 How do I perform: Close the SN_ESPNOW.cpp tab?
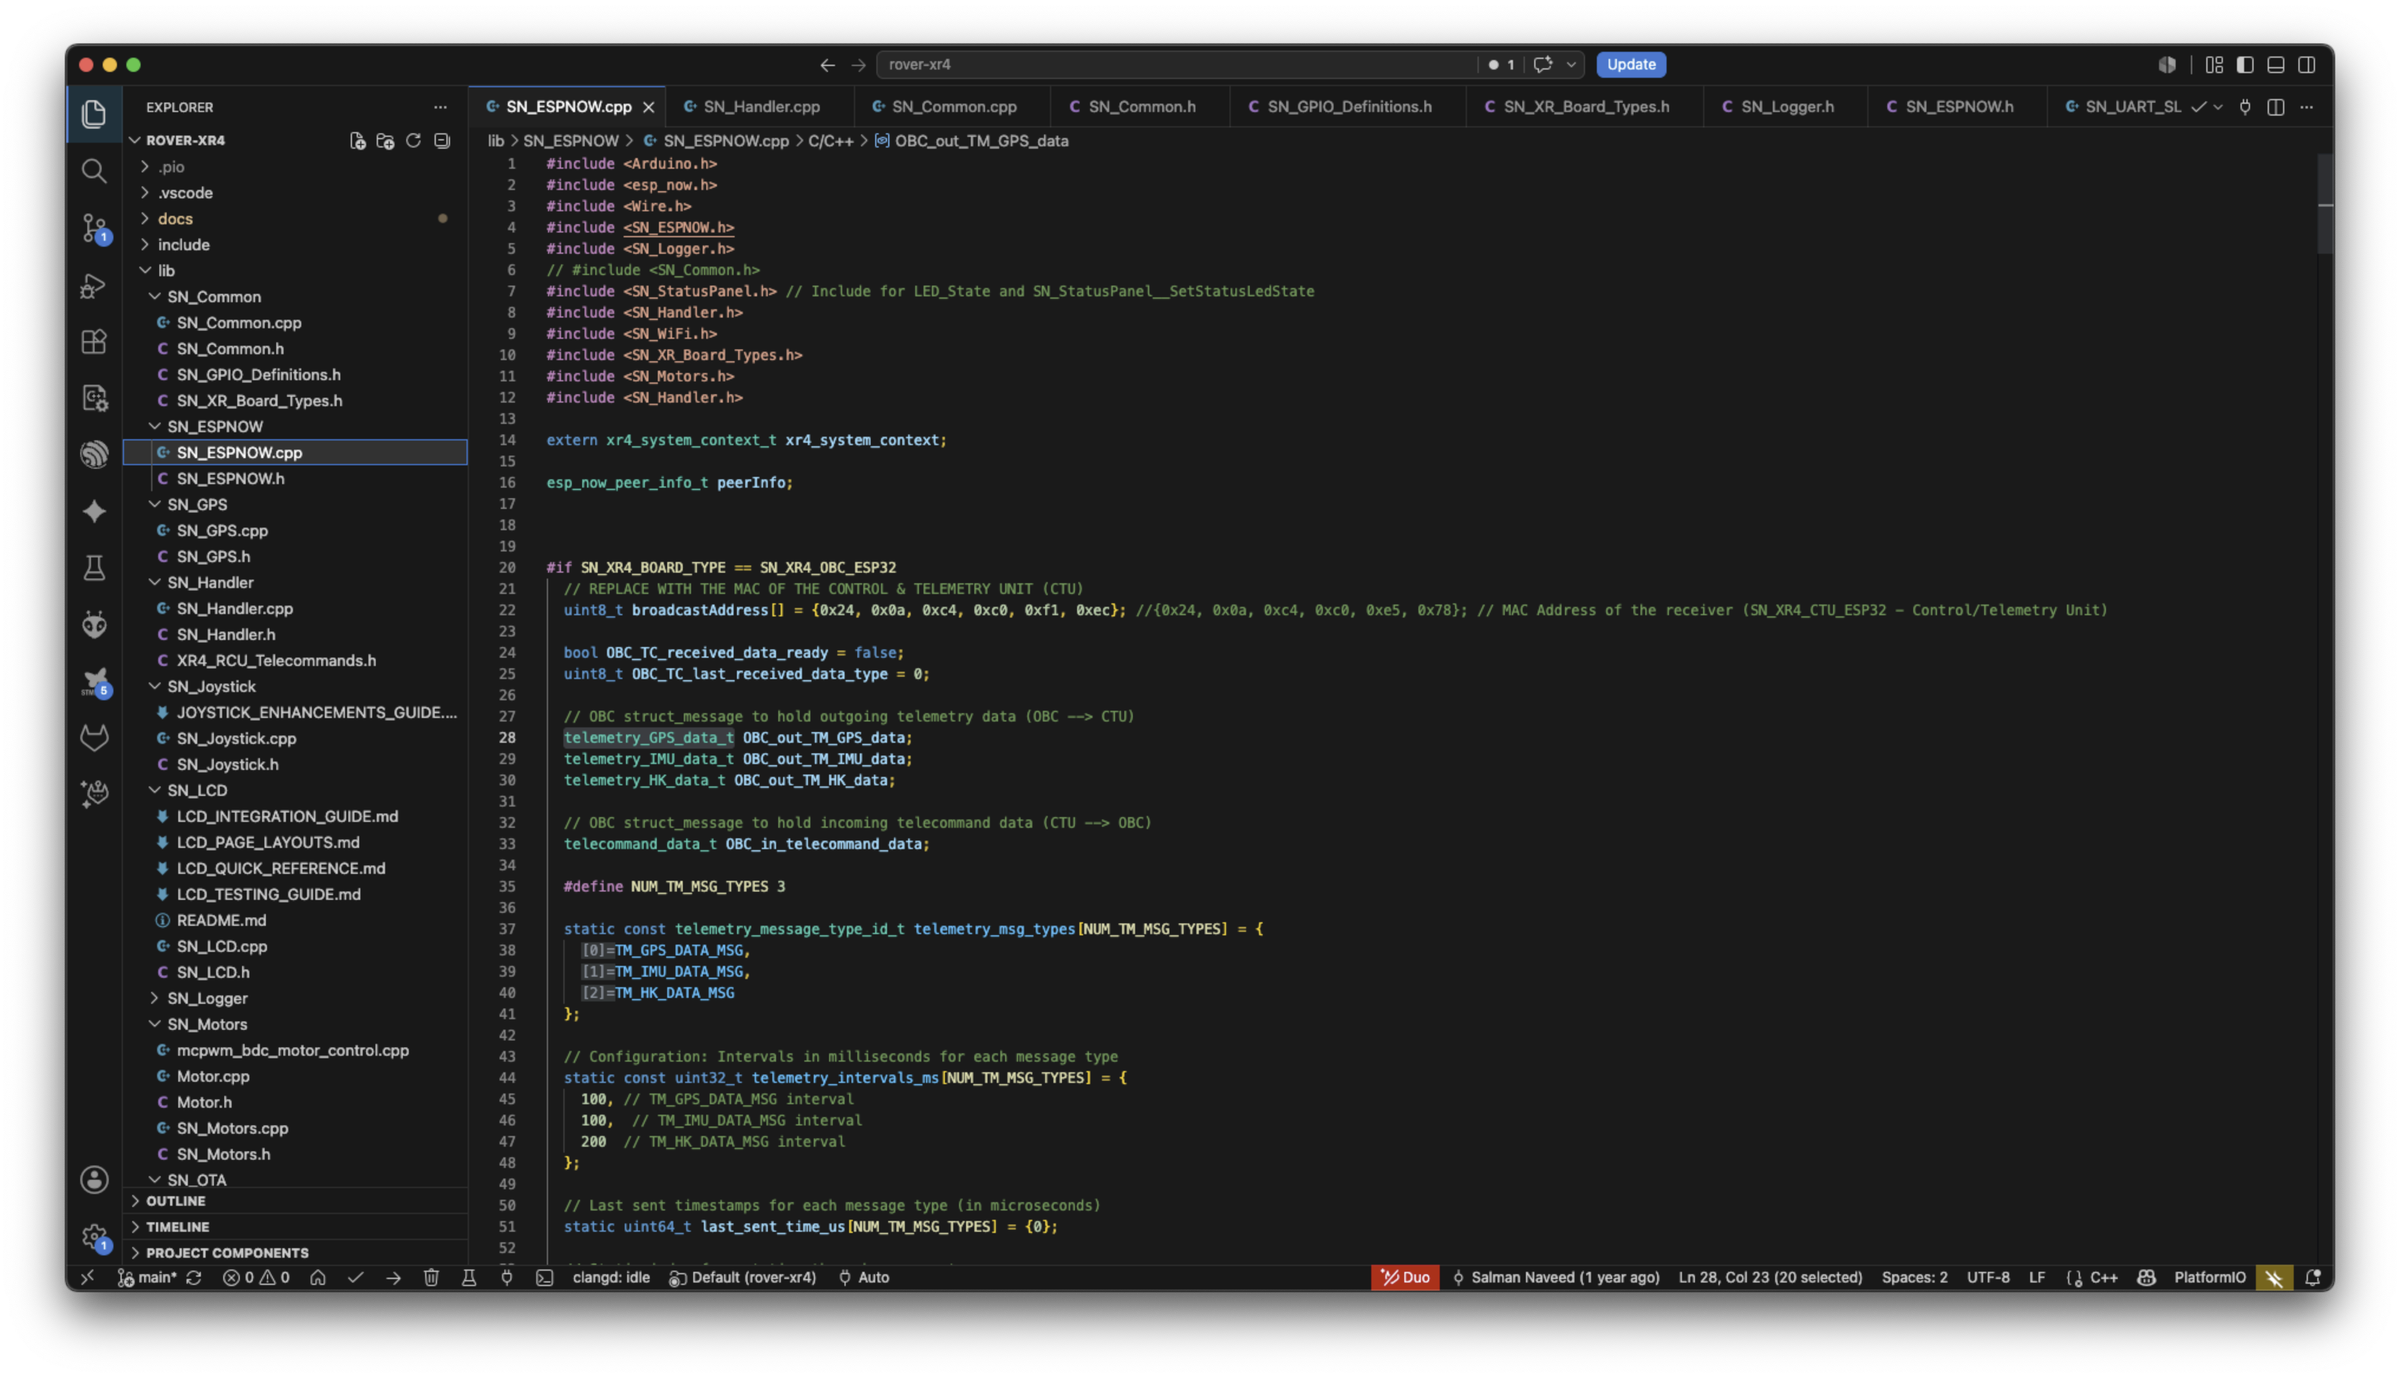648,107
